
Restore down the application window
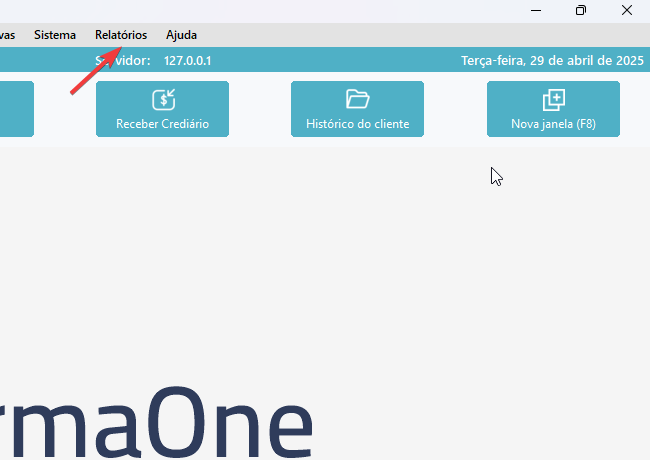click(581, 10)
